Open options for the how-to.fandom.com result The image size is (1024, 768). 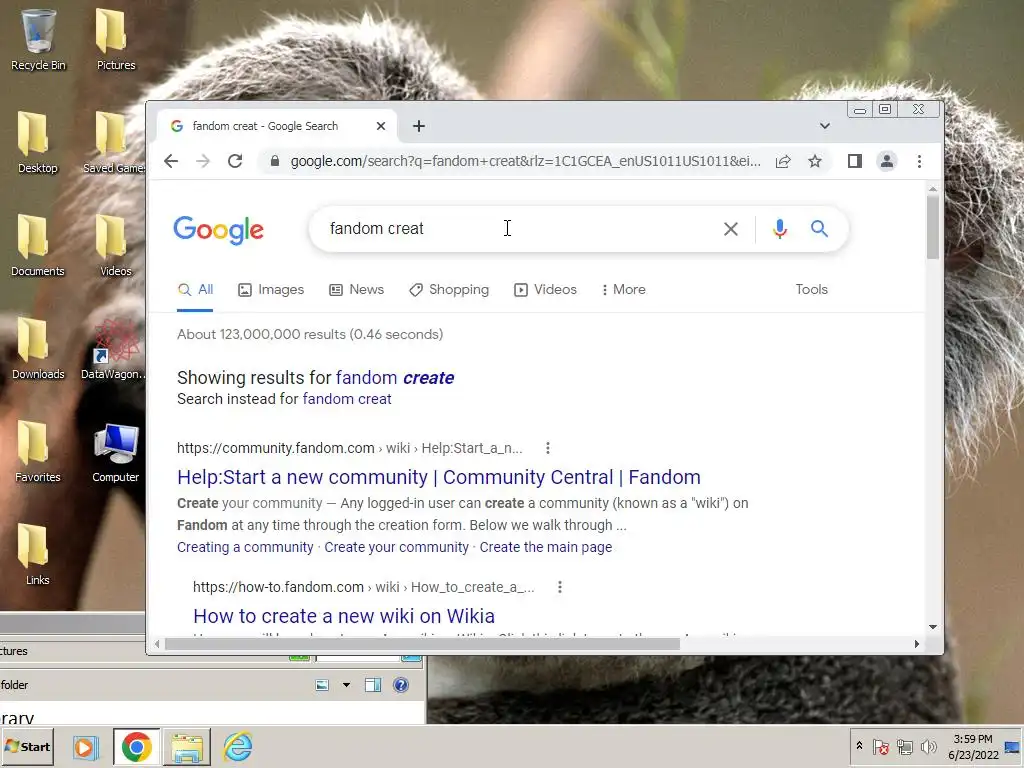tap(560, 587)
